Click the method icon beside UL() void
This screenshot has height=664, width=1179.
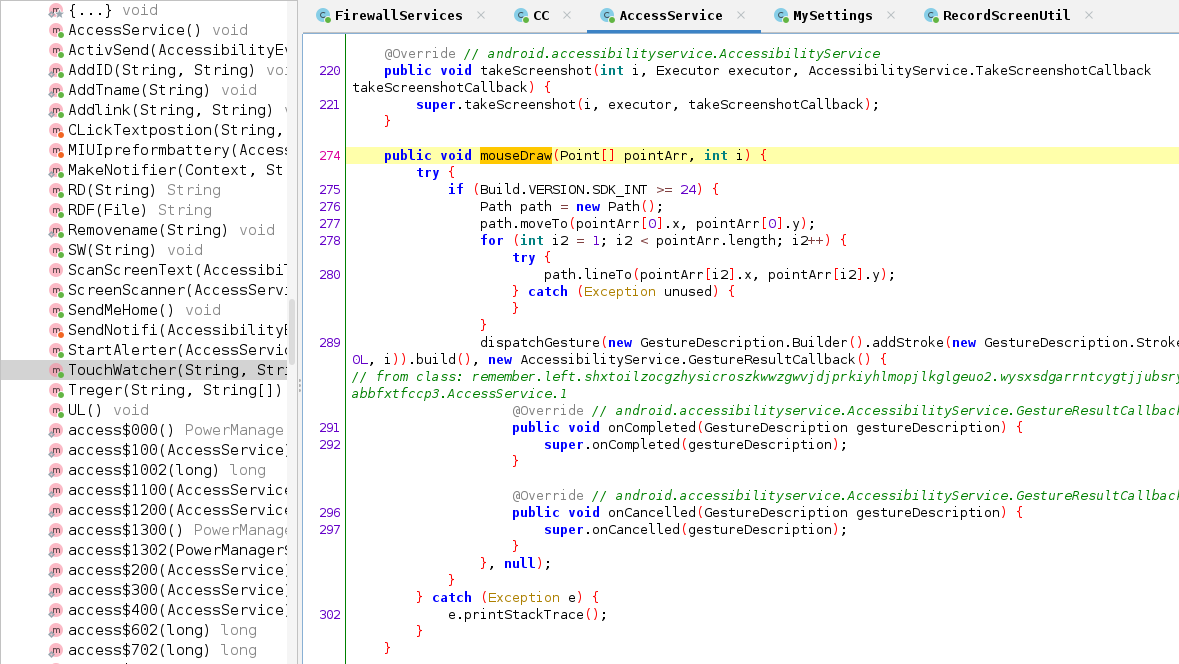pos(56,411)
